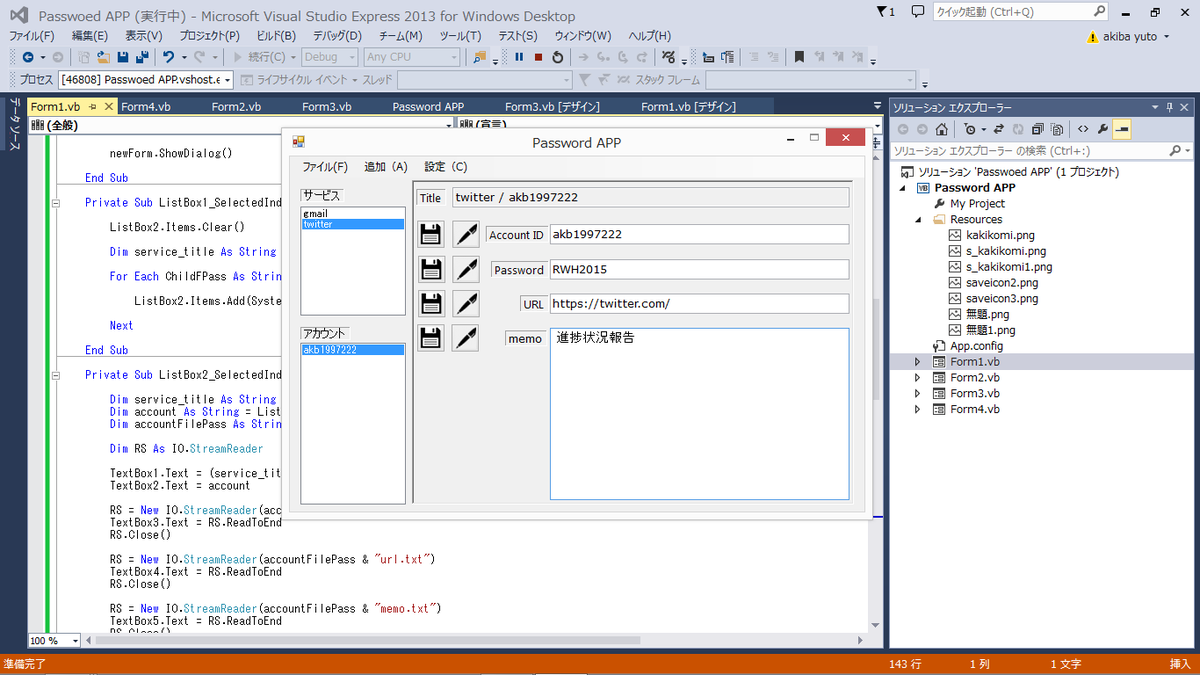1200x675 pixels.
Task: Toggle the Preview Selected Items button
Action: 1122,129
